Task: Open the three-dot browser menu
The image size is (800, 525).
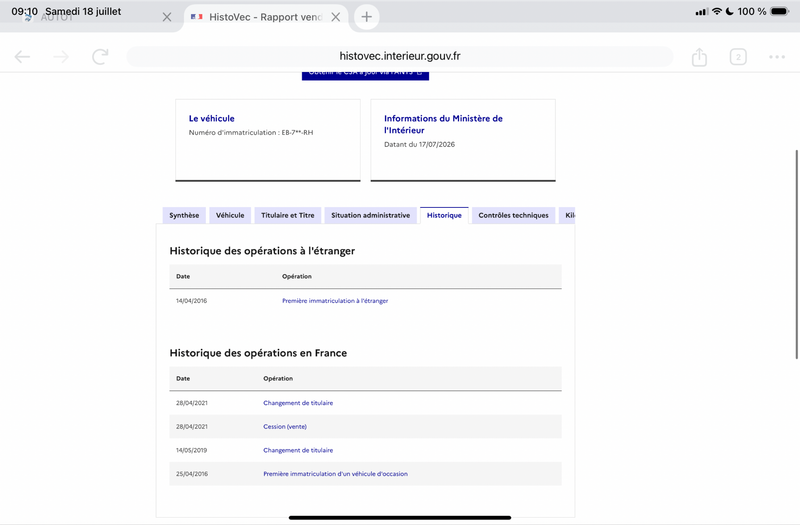Action: pyautogui.click(x=777, y=57)
